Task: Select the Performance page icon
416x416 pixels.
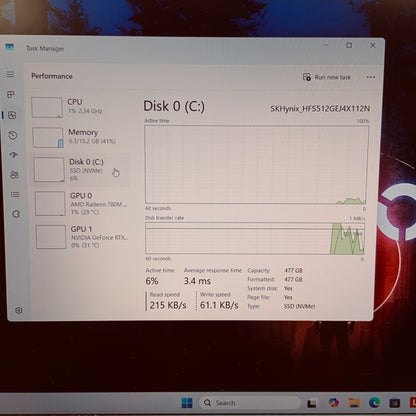Action: click(12, 115)
